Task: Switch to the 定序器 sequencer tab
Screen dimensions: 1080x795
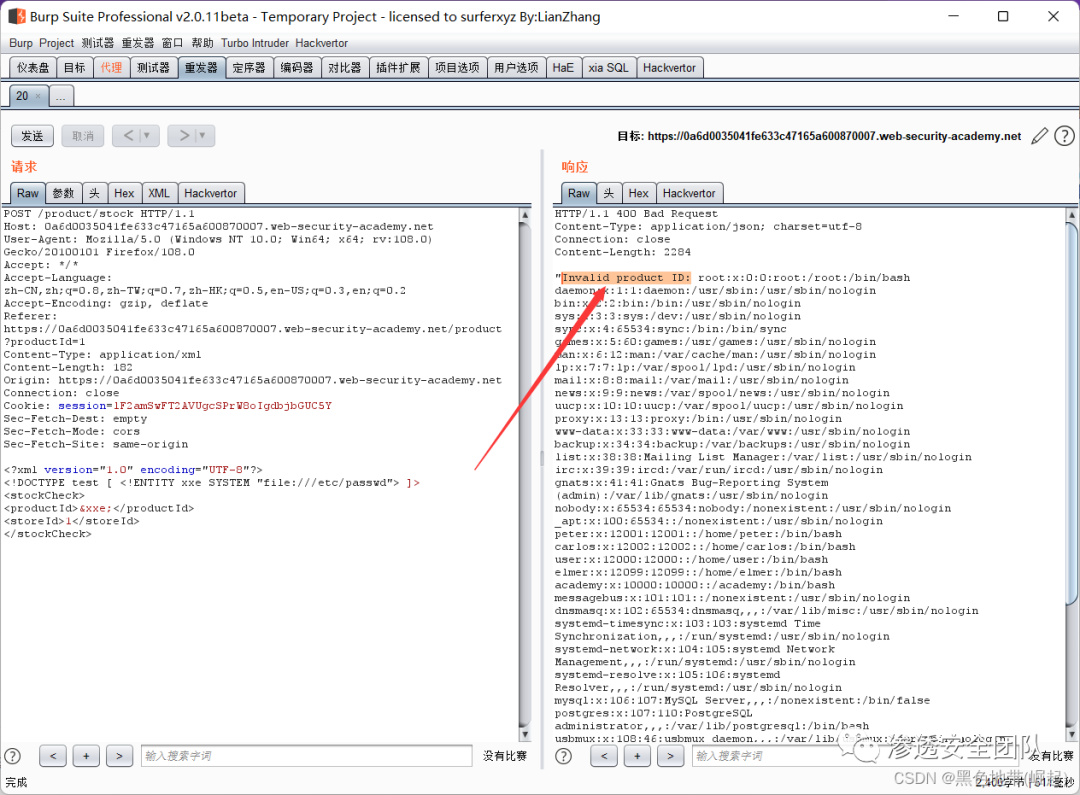Action: tap(249, 68)
